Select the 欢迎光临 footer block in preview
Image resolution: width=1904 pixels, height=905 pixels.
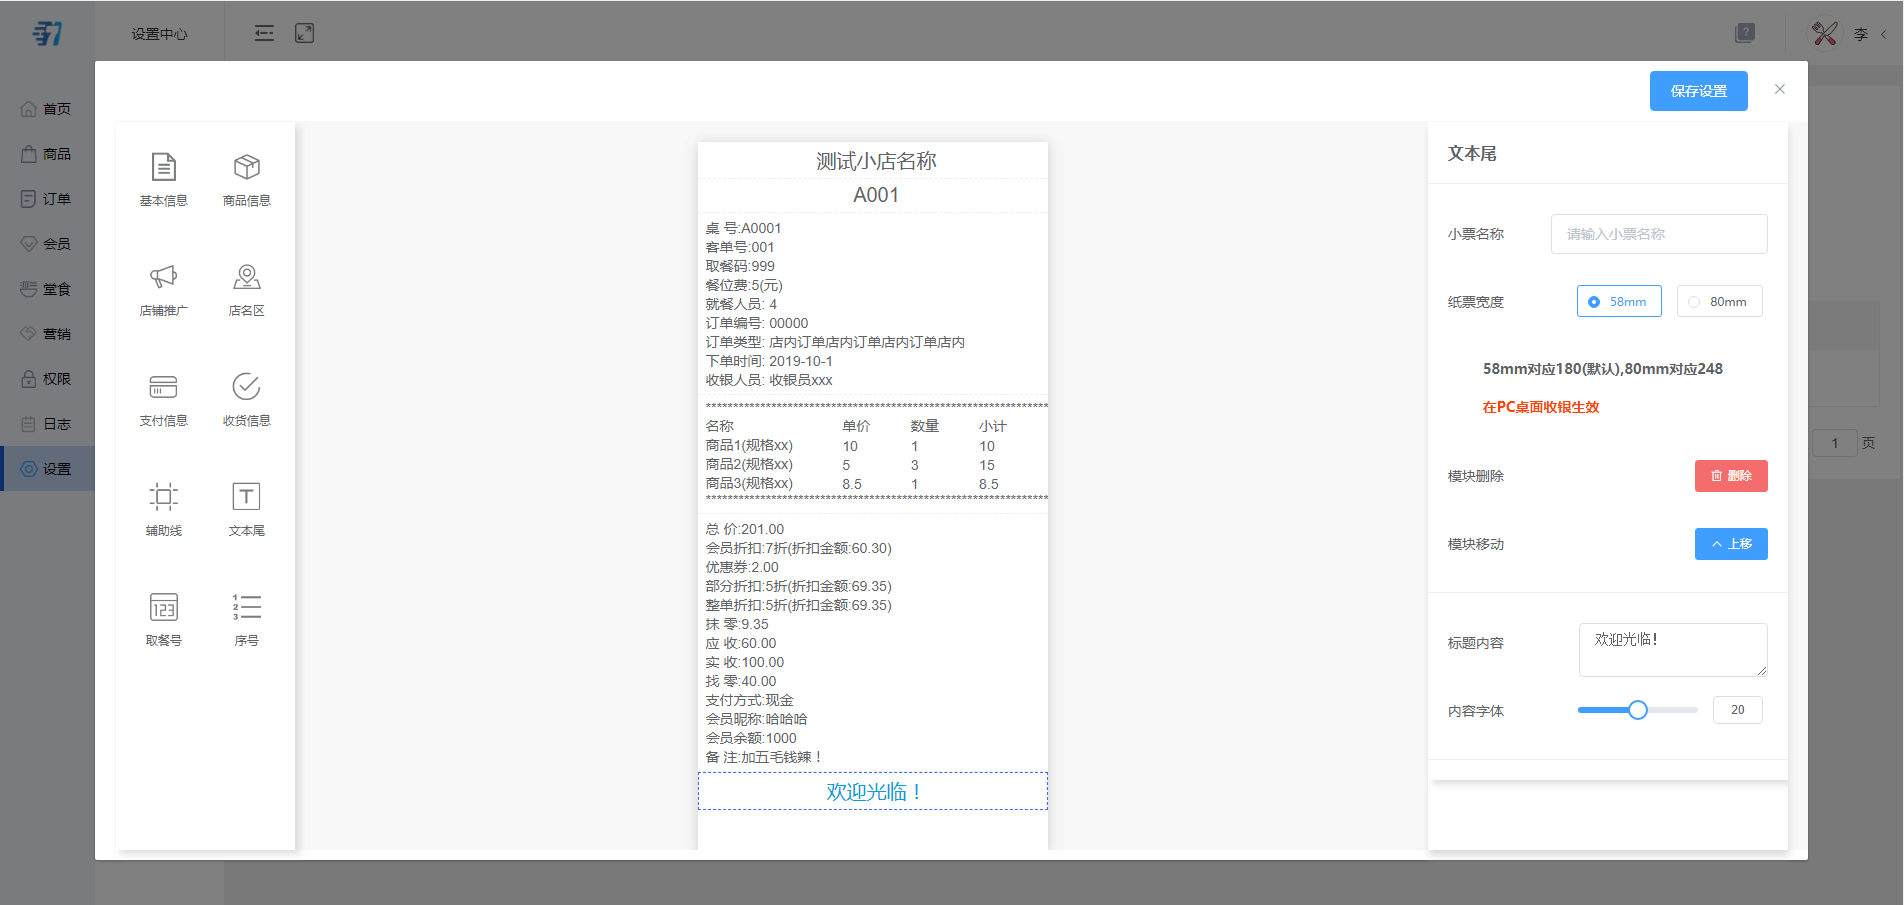point(873,791)
